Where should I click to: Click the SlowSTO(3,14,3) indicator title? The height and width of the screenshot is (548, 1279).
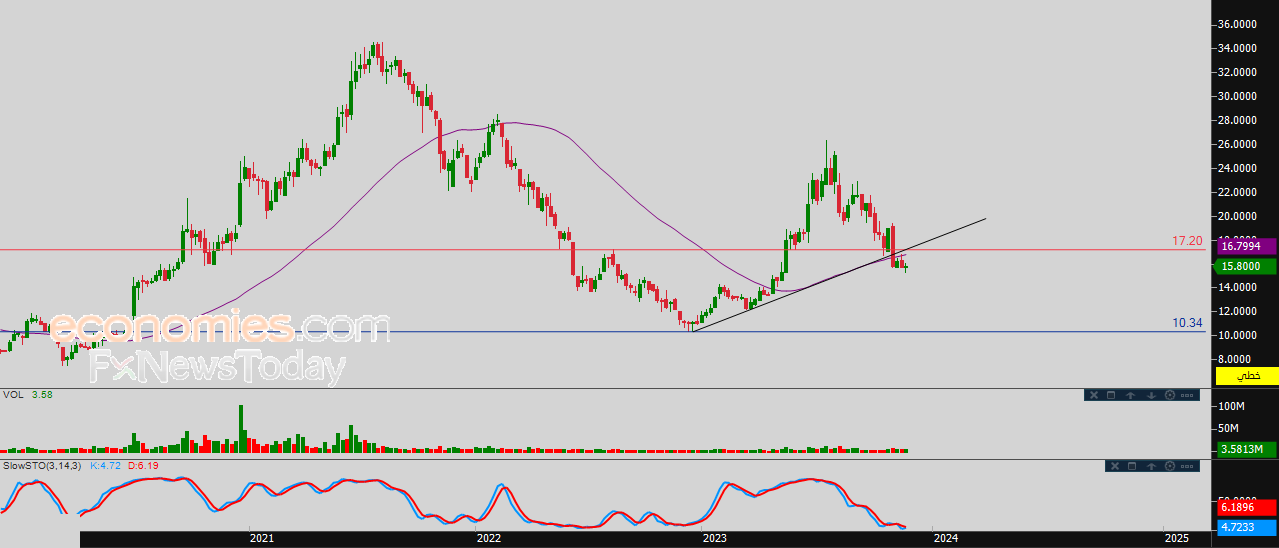[x=42, y=466]
